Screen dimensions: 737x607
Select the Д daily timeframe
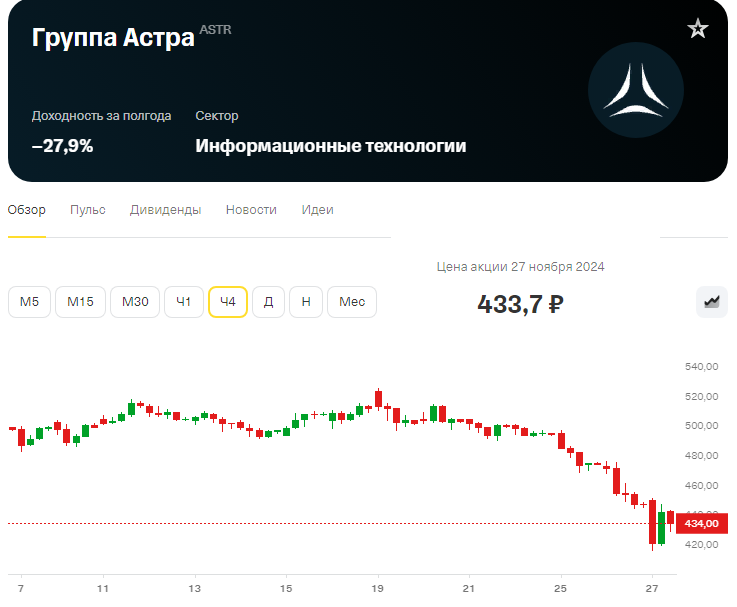pos(268,302)
